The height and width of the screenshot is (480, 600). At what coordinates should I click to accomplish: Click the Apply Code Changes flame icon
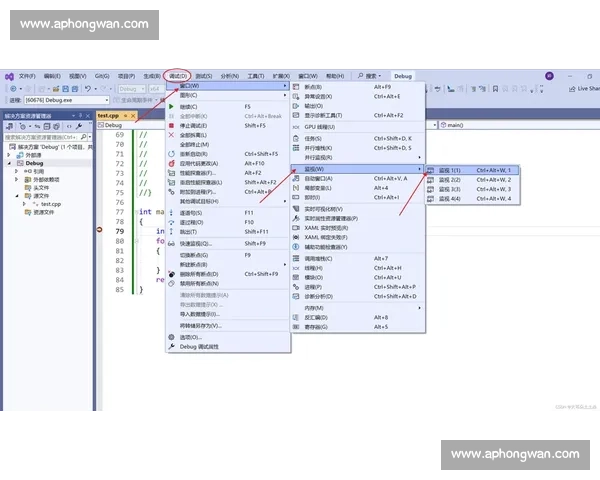(x=171, y=163)
